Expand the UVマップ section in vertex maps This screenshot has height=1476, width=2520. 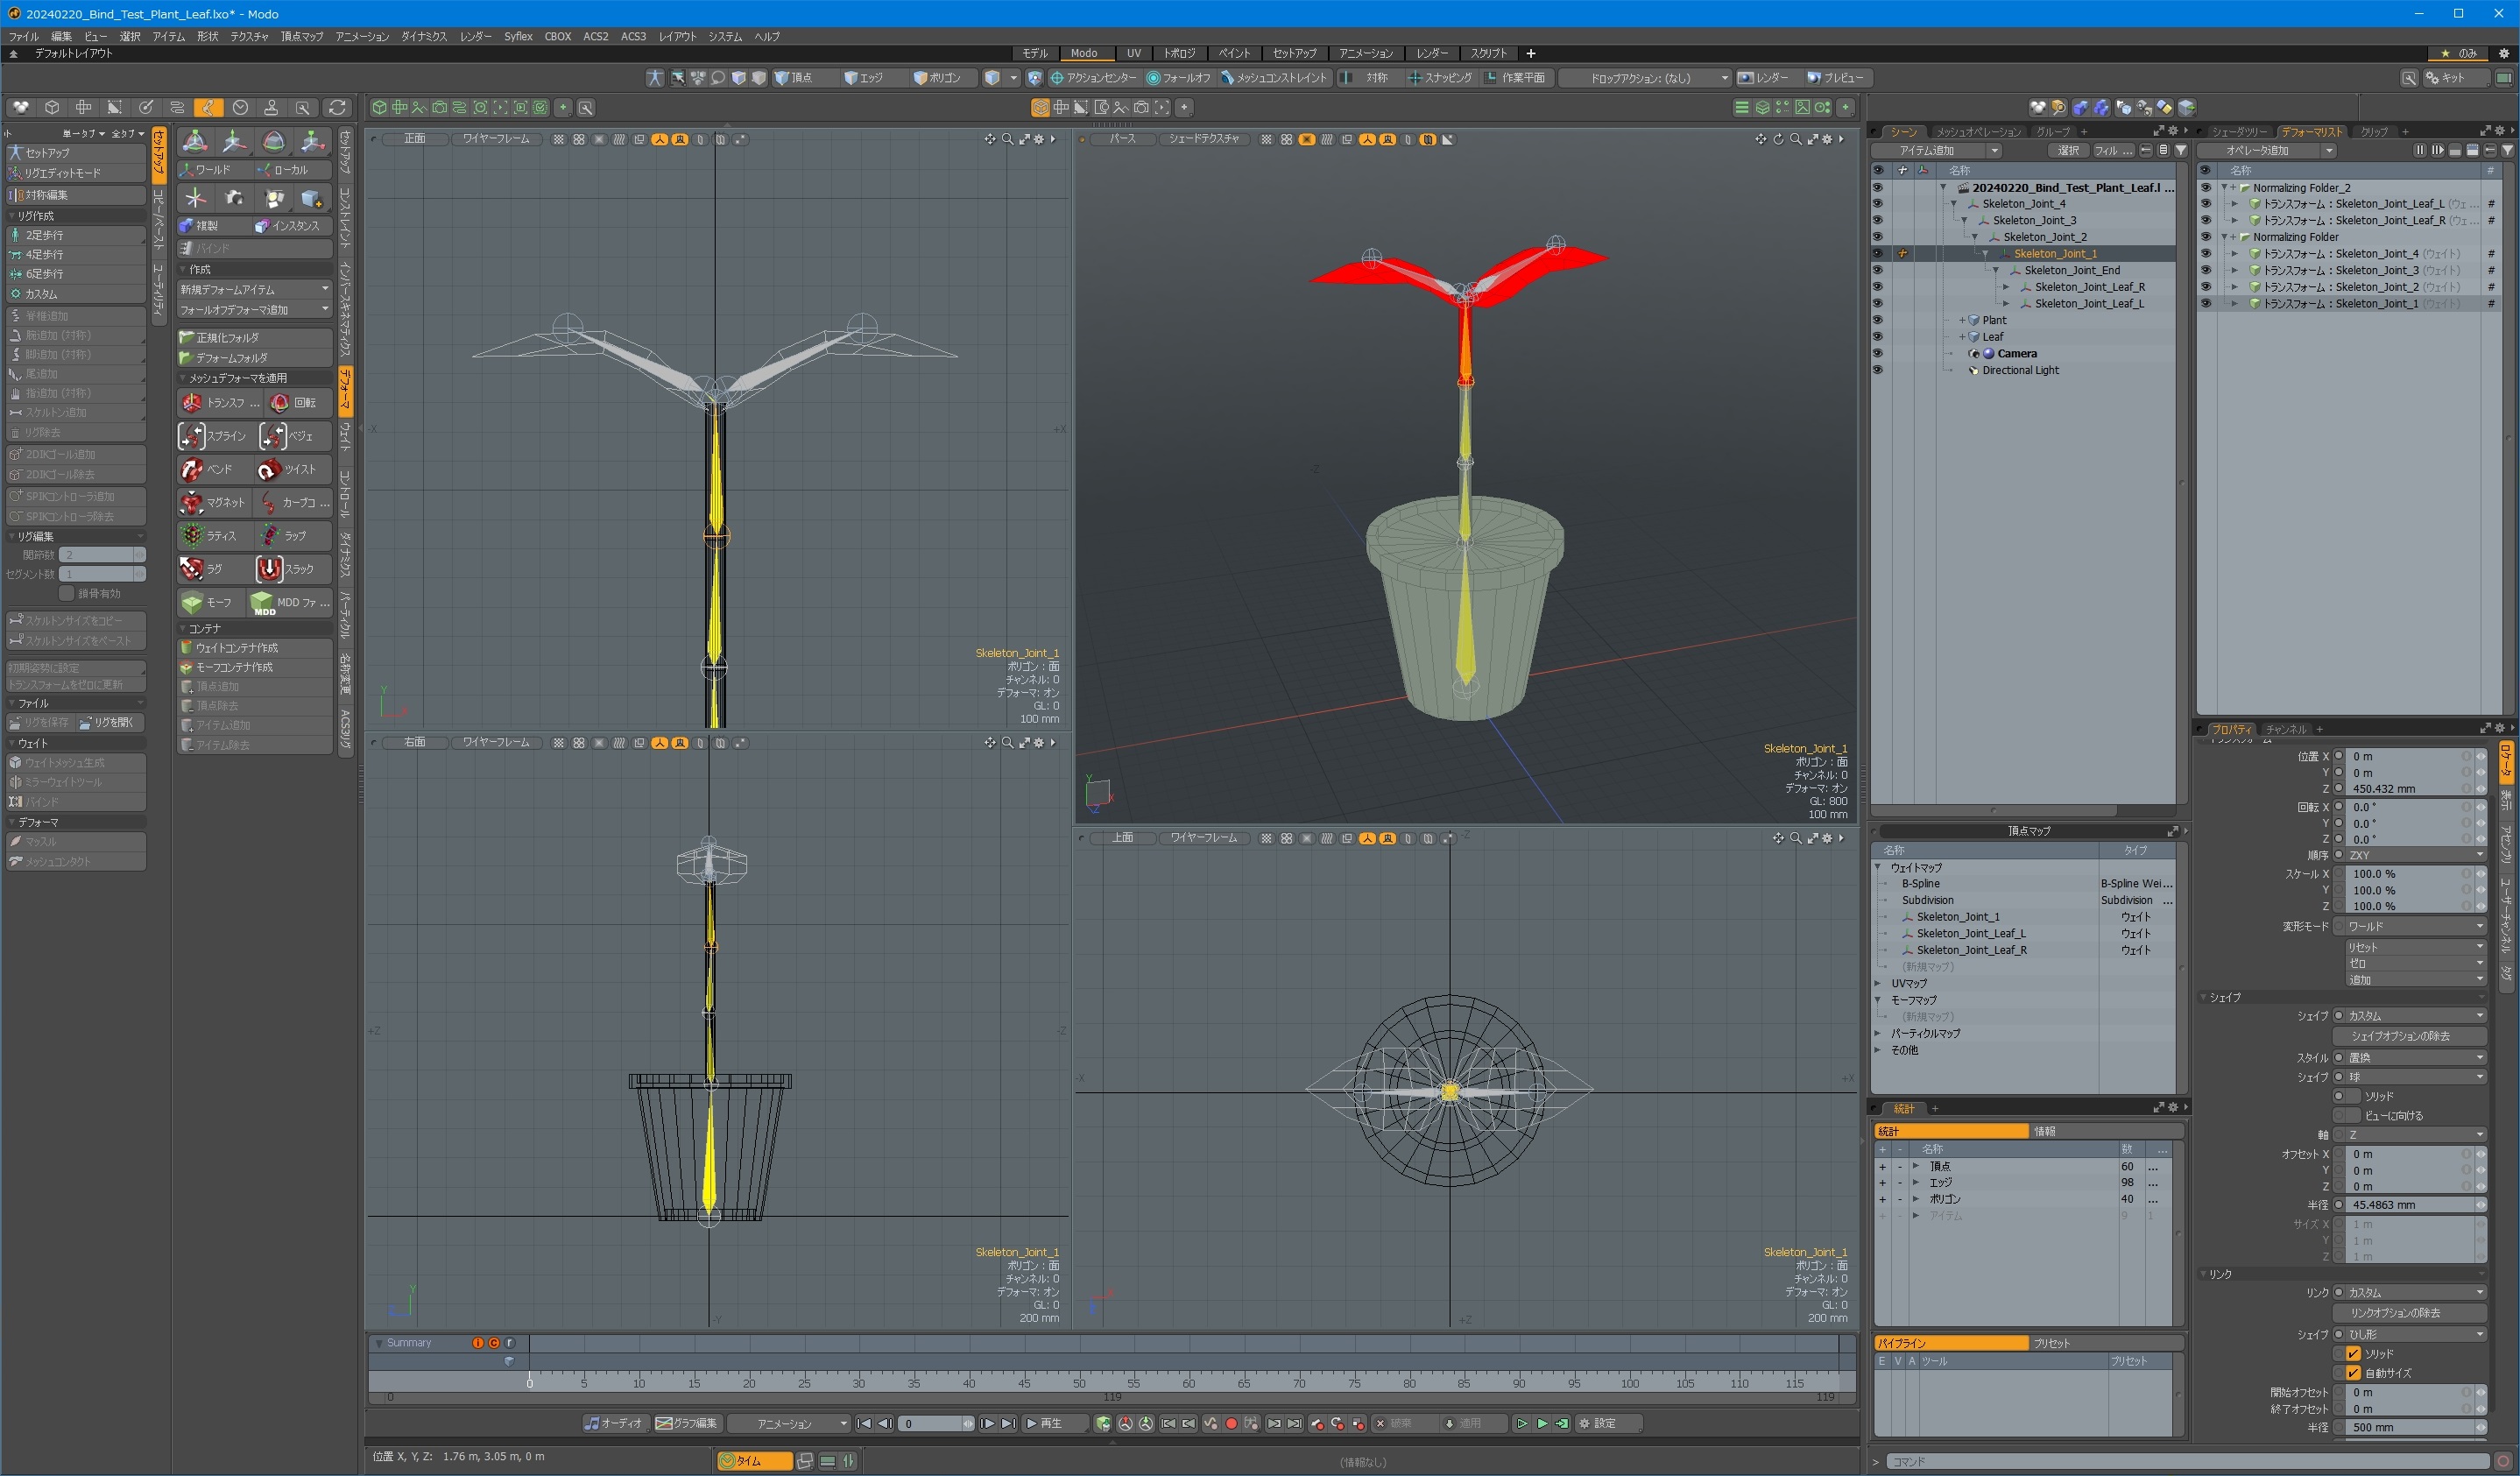[1878, 984]
